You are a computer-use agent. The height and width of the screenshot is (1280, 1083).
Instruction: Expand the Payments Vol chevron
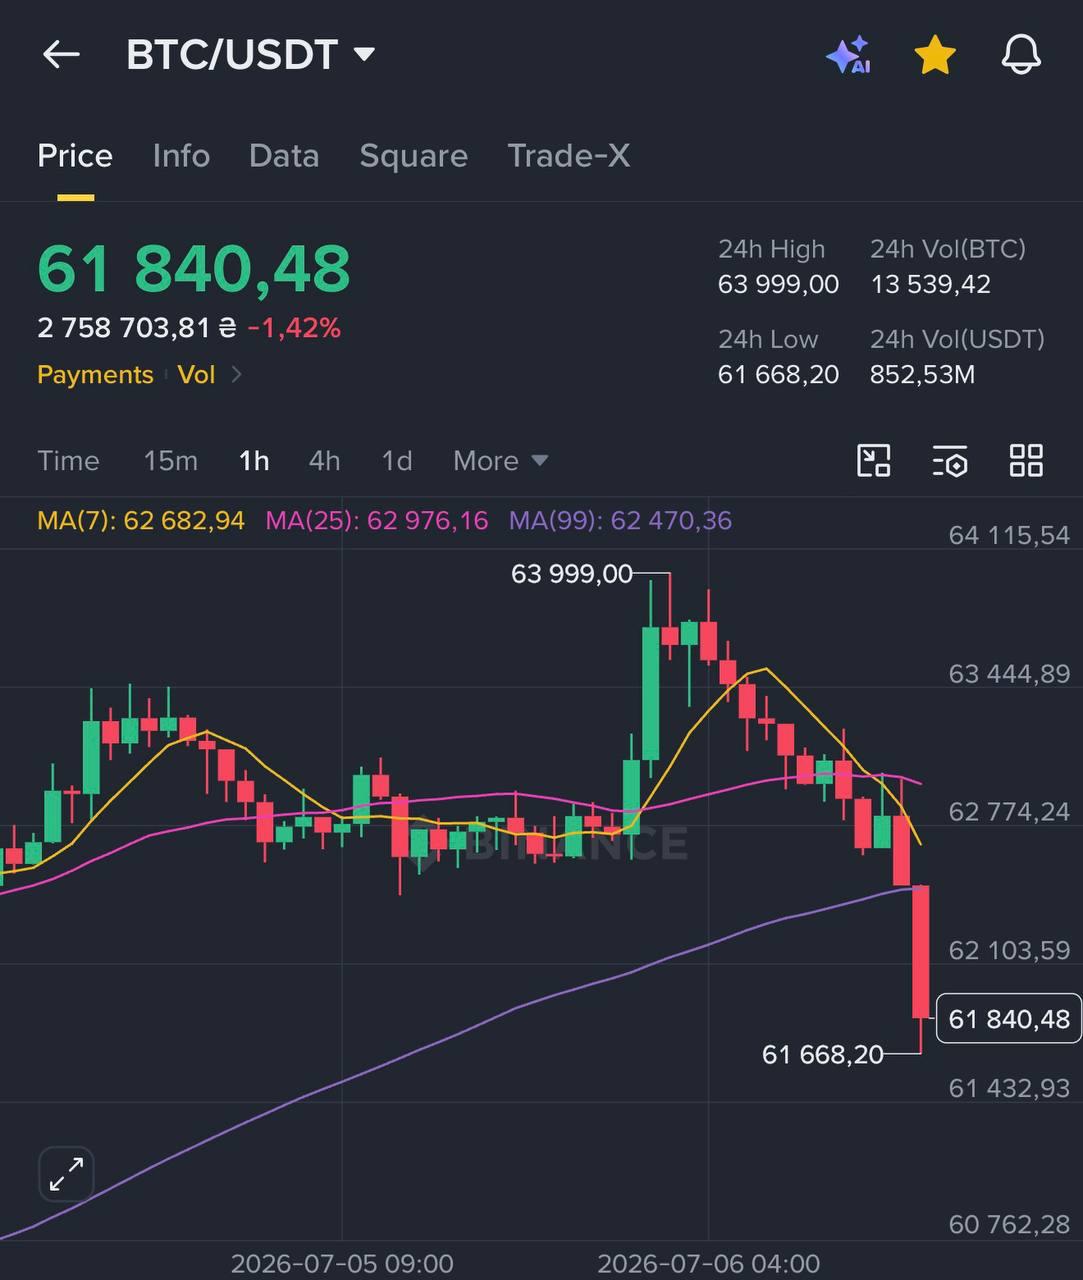(237, 375)
